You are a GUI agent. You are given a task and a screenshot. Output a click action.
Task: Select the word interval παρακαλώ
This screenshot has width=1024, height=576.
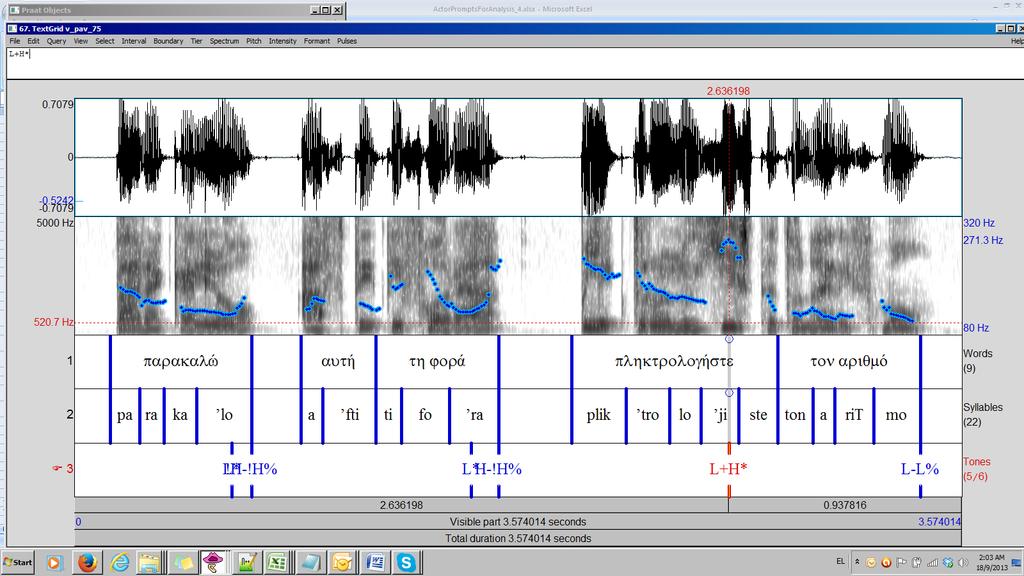click(181, 362)
